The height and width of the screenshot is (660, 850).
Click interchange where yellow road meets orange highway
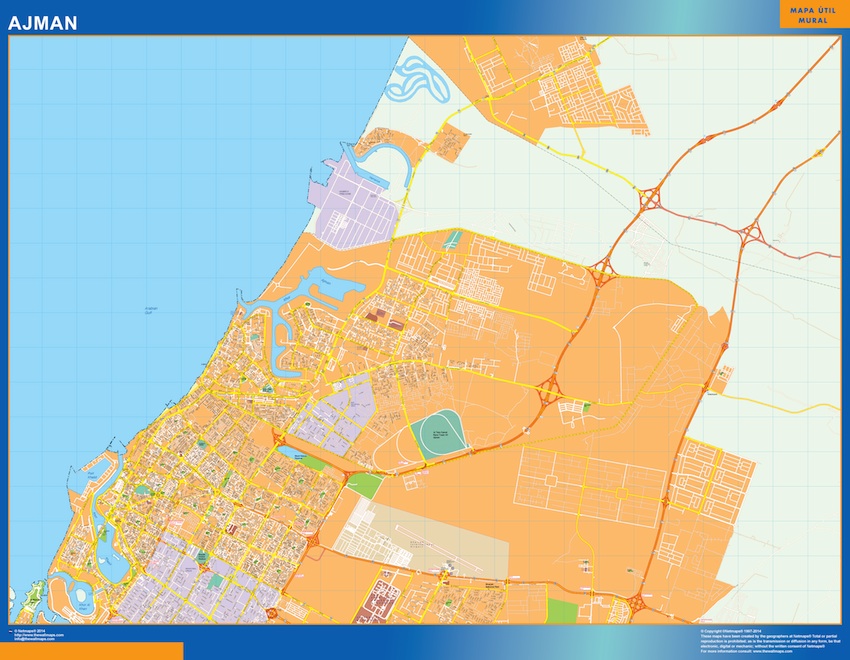(x=603, y=268)
